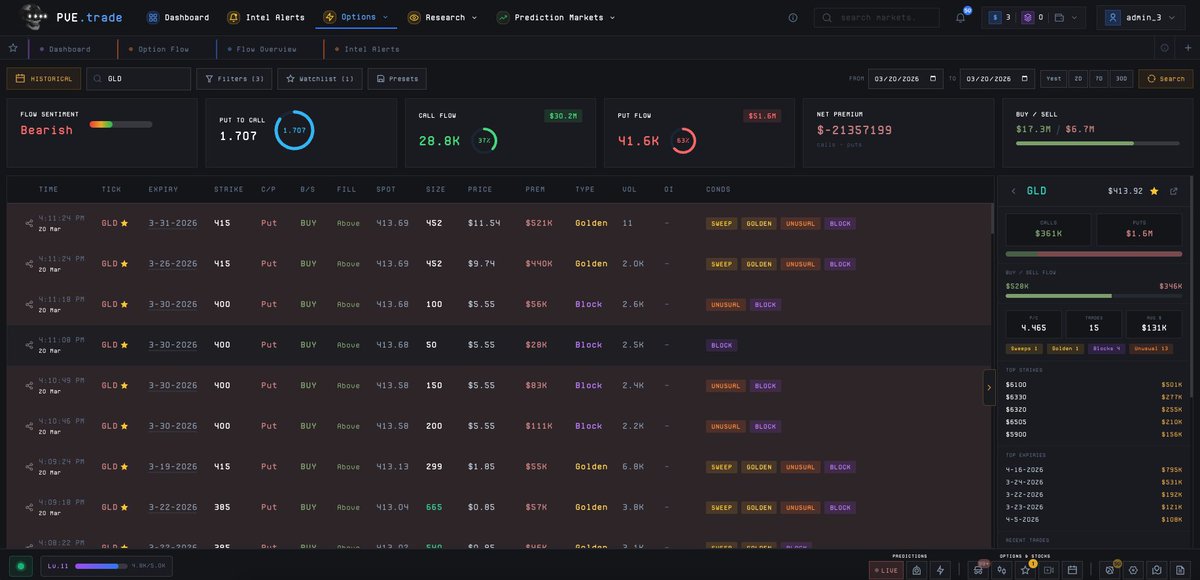
Task: Open the video camera icon in bottom bar
Action: pyautogui.click(x=1048, y=569)
